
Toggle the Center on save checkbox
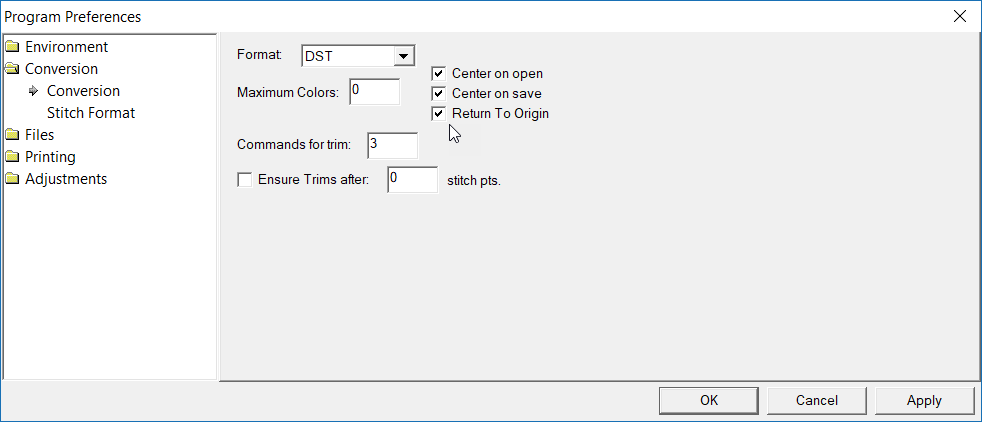(438, 93)
